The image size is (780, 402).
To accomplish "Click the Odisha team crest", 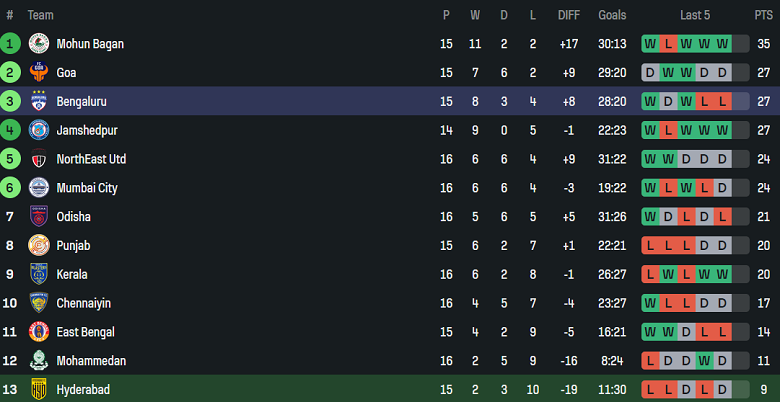I will (x=39, y=217).
